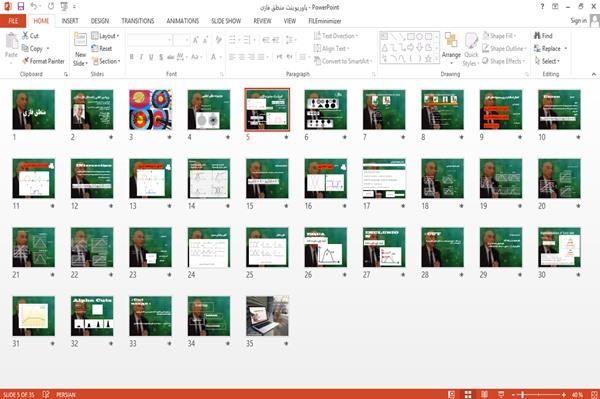The image size is (600, 399).
Task: Switch to the TRANSITIONS tab
Action: click(138, 21)
